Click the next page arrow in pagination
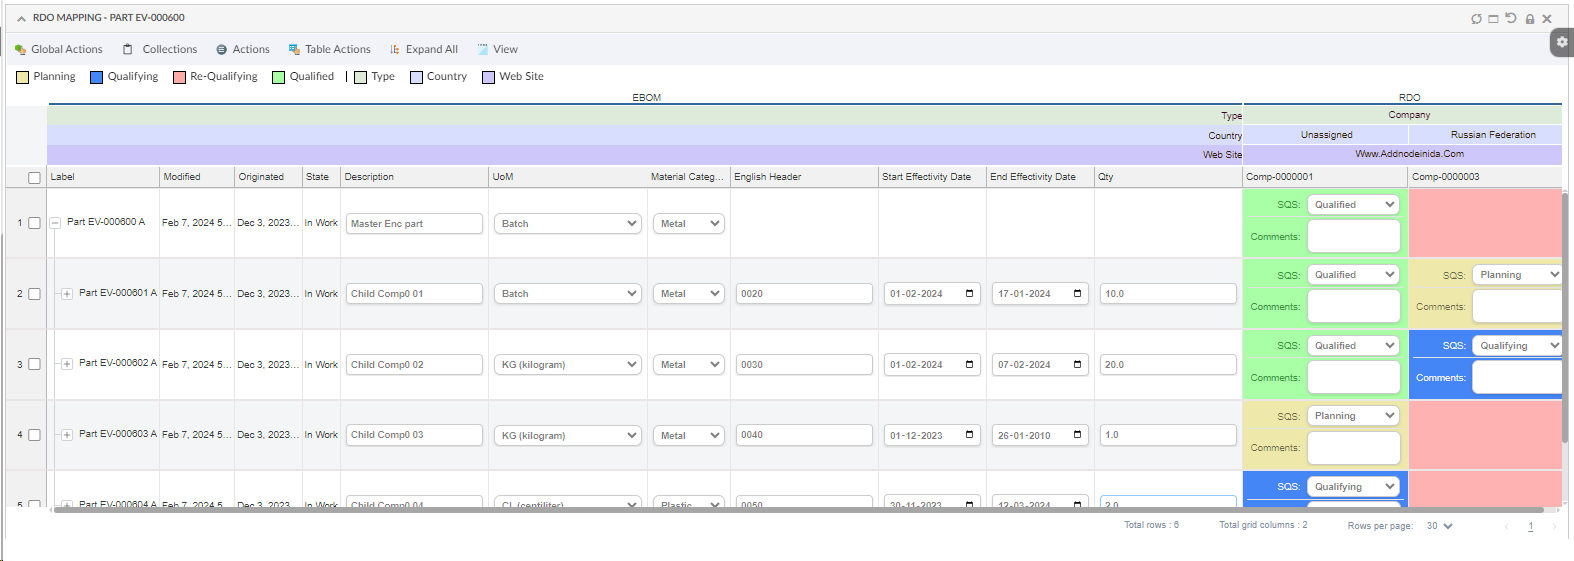 pyautogui.click(x=1554, y=526)
